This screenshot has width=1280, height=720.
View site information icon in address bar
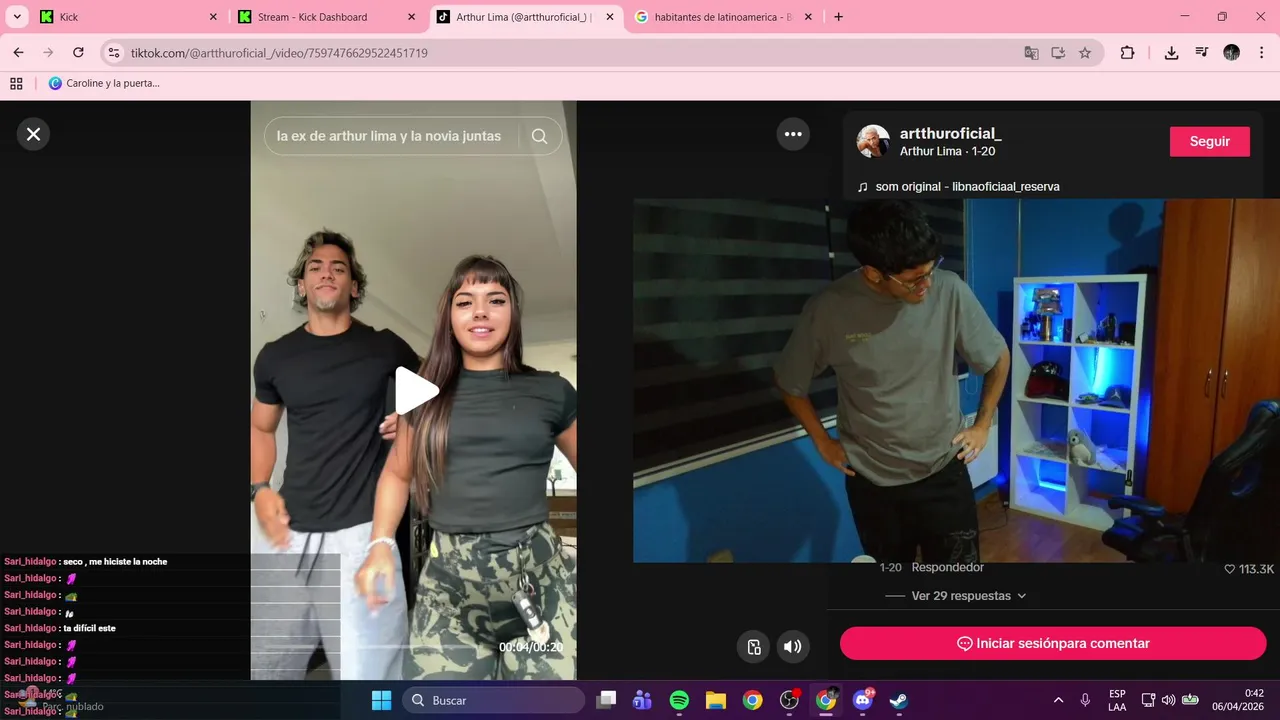(x=114, y=53)
